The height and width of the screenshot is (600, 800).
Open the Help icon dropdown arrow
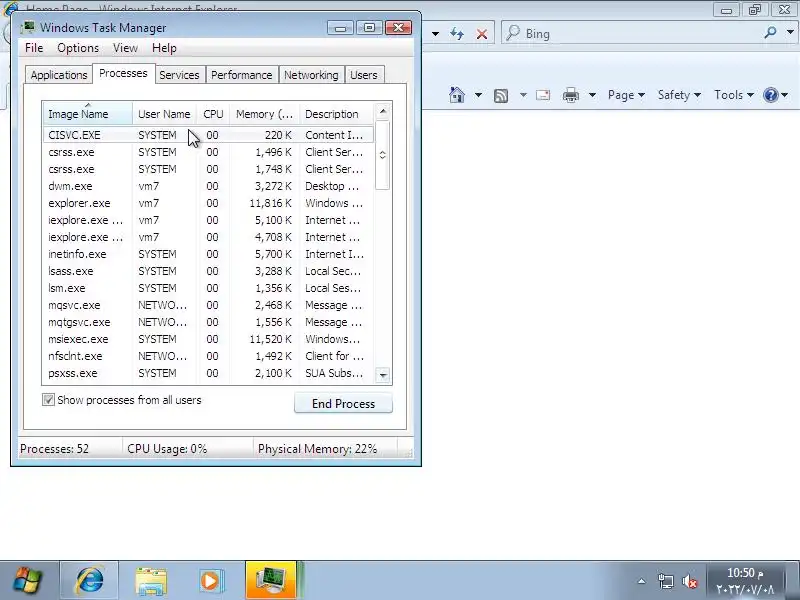click(x=785, y=95)
